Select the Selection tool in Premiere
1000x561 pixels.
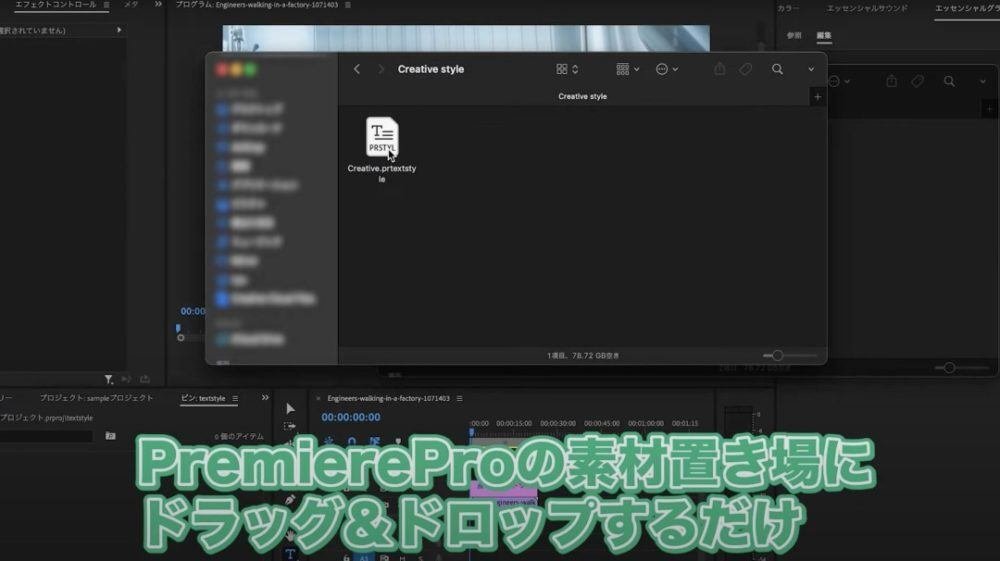click(x=290, y=409)
